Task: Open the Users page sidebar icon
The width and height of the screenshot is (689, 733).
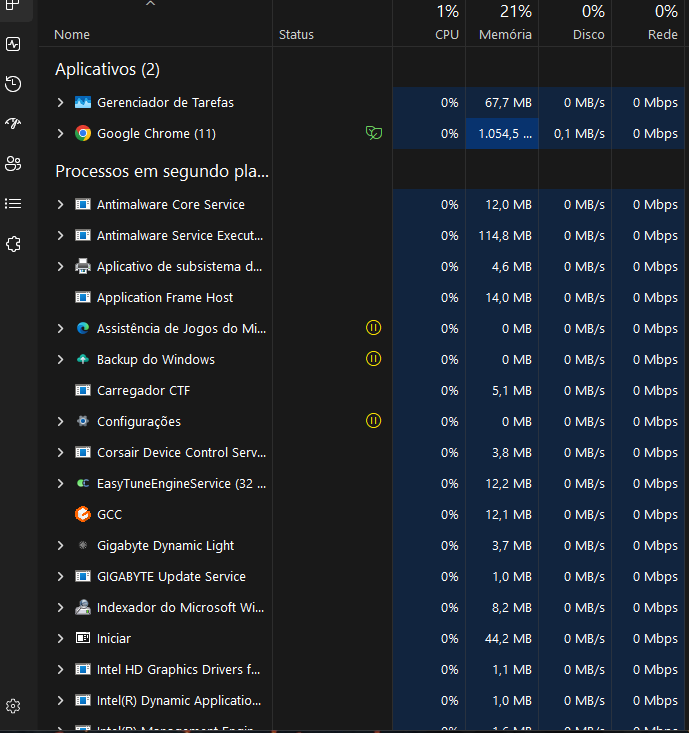Action: click(13, 164)
